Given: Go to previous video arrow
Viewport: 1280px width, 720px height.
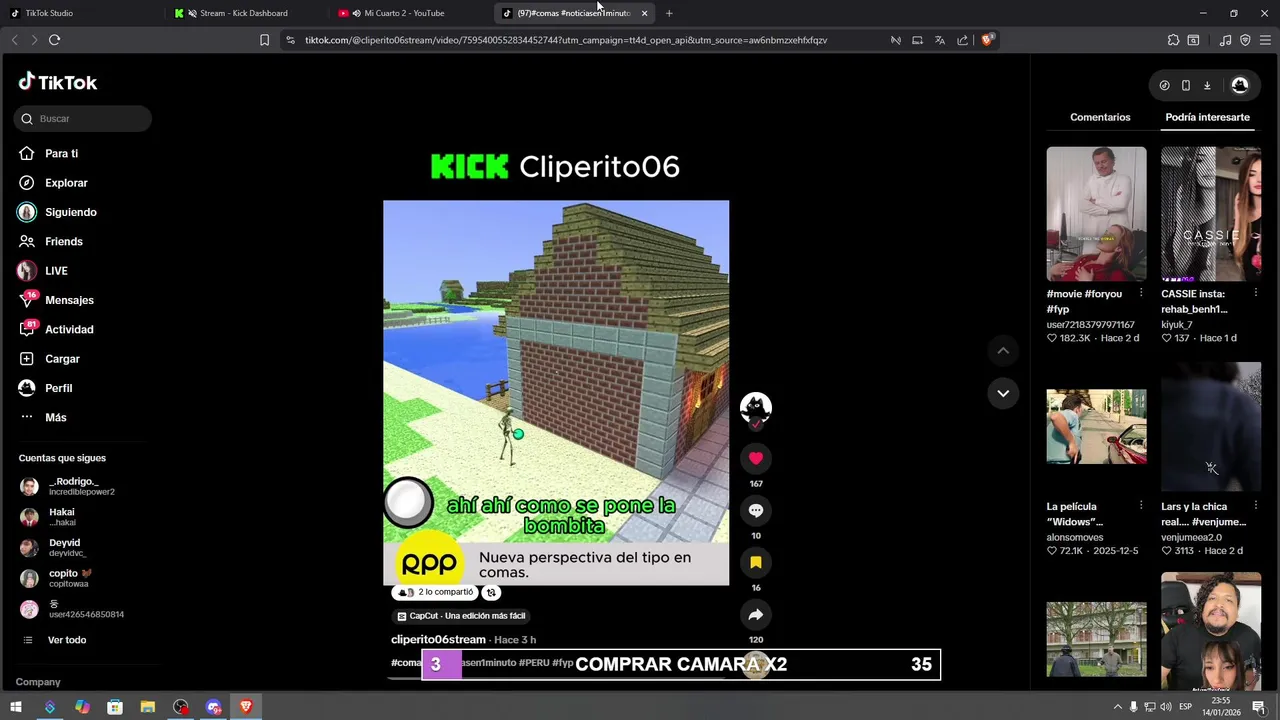Looking at the screenshot, I should [x=1003, y=351].
